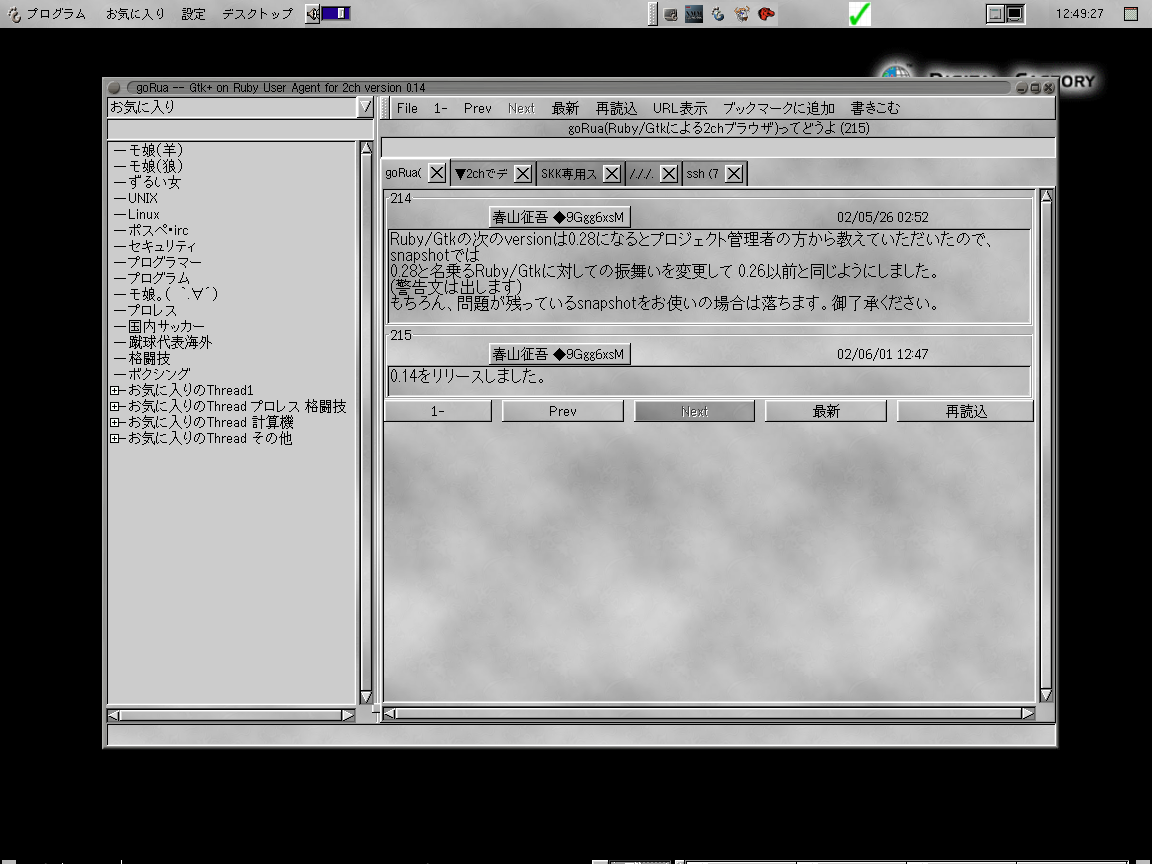The height and width of the screenshot is (864, 1152).
Task: Close the ssh tab using its X button
Action: (x=734, y=174)
